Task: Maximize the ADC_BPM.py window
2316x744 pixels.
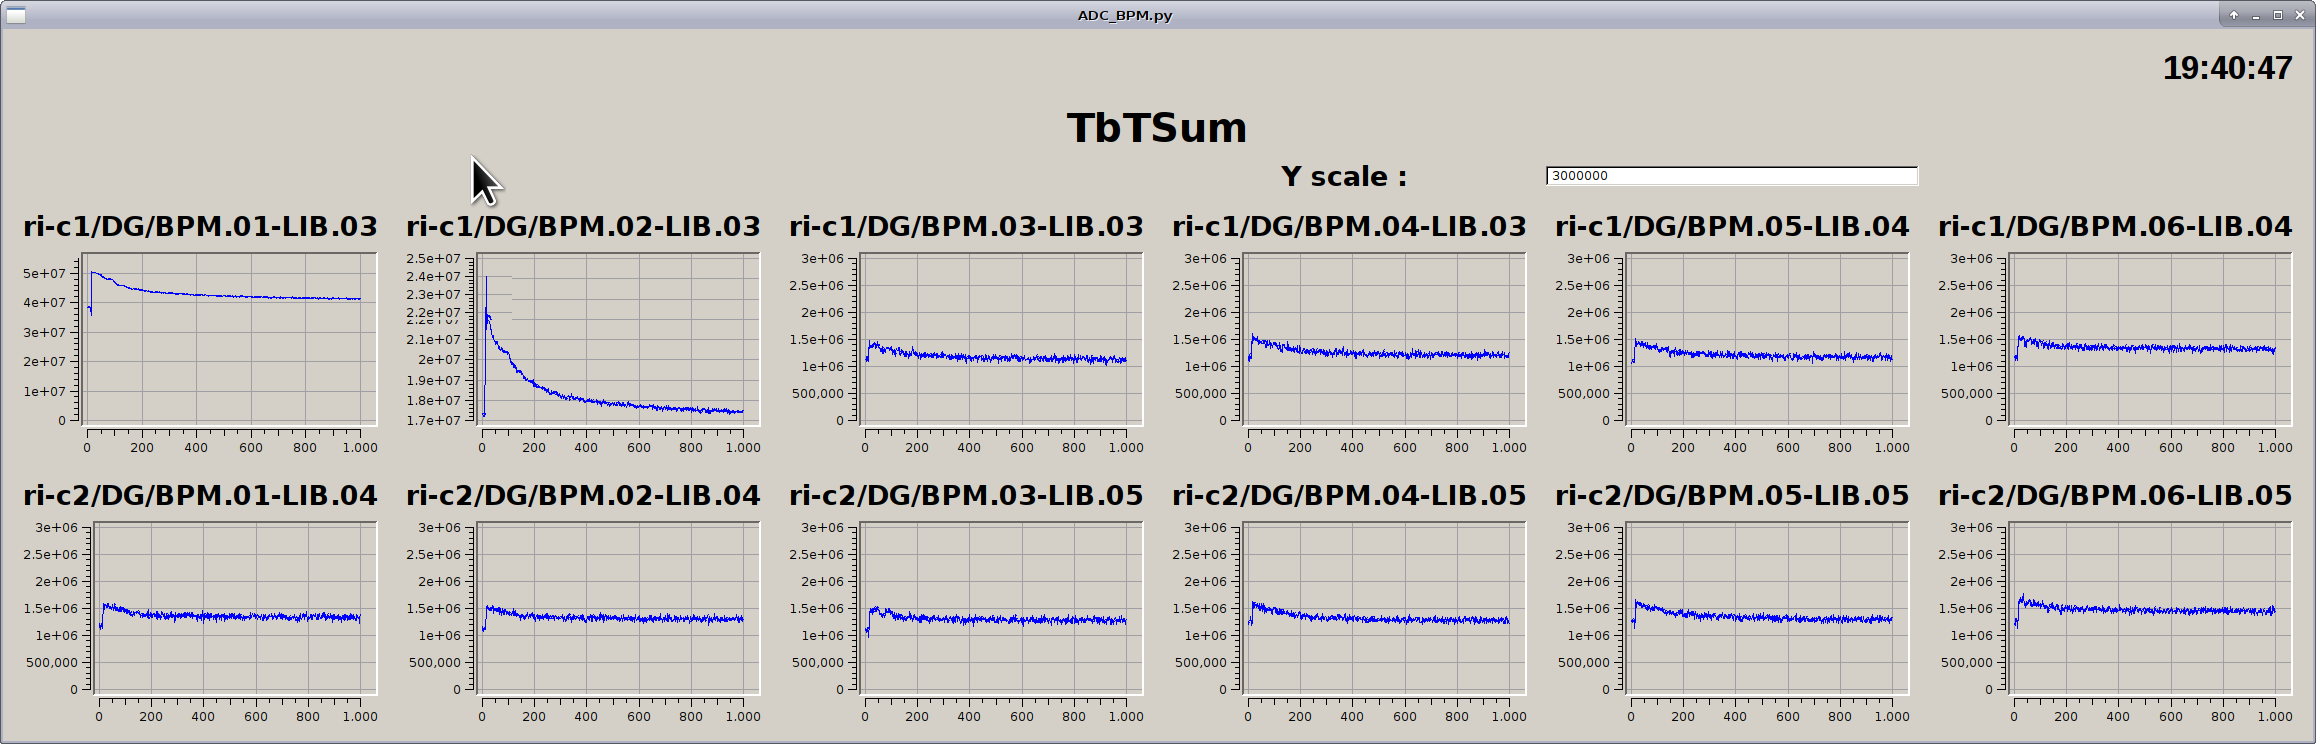Action: click(2278, 15)
